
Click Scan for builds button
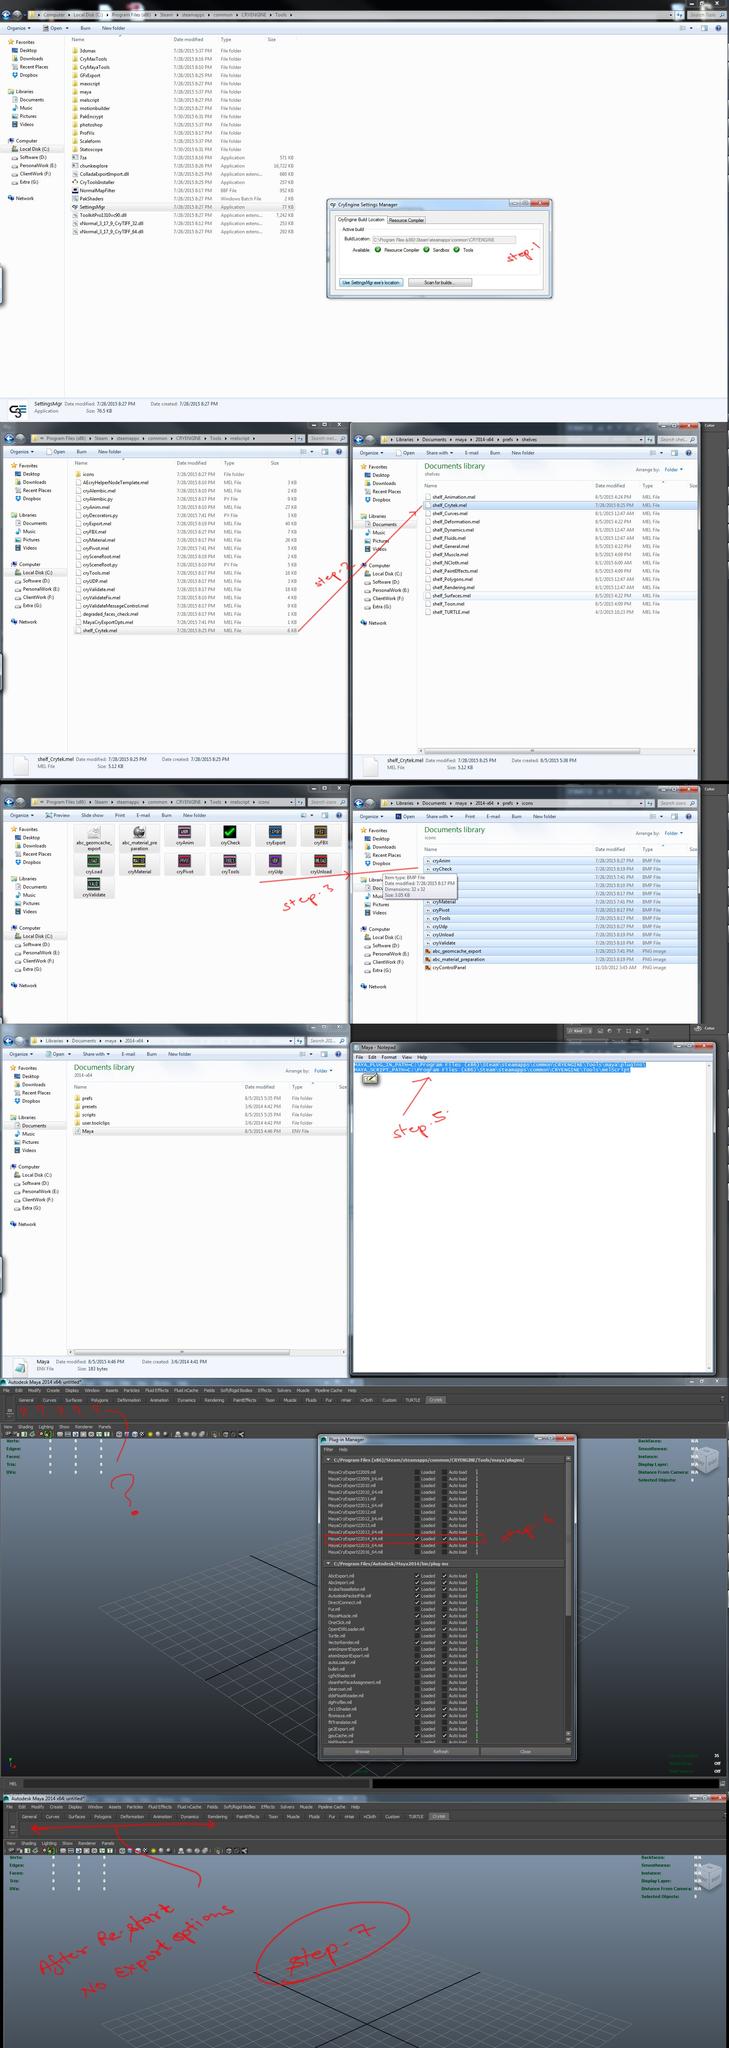(x=440, y=282)
